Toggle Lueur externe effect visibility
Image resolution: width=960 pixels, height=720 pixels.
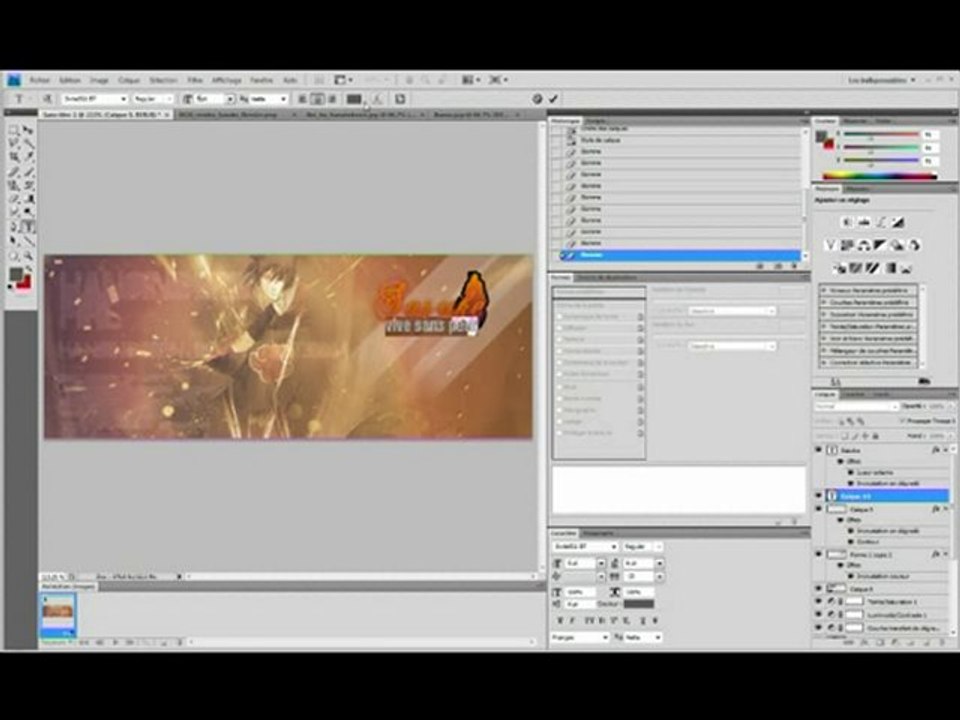[x=850, y=473]
